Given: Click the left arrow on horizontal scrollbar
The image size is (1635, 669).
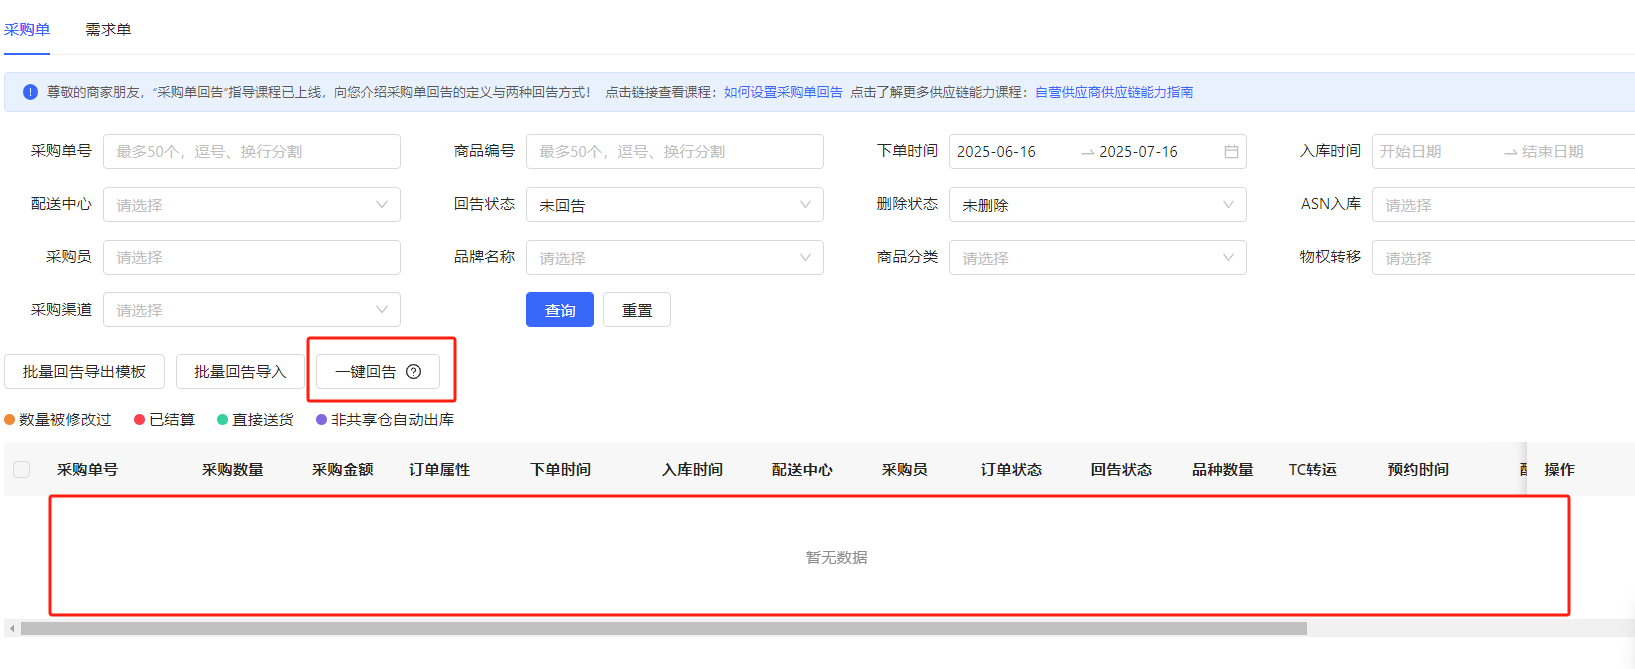Looking at the screenshot, I should [12, 629].
